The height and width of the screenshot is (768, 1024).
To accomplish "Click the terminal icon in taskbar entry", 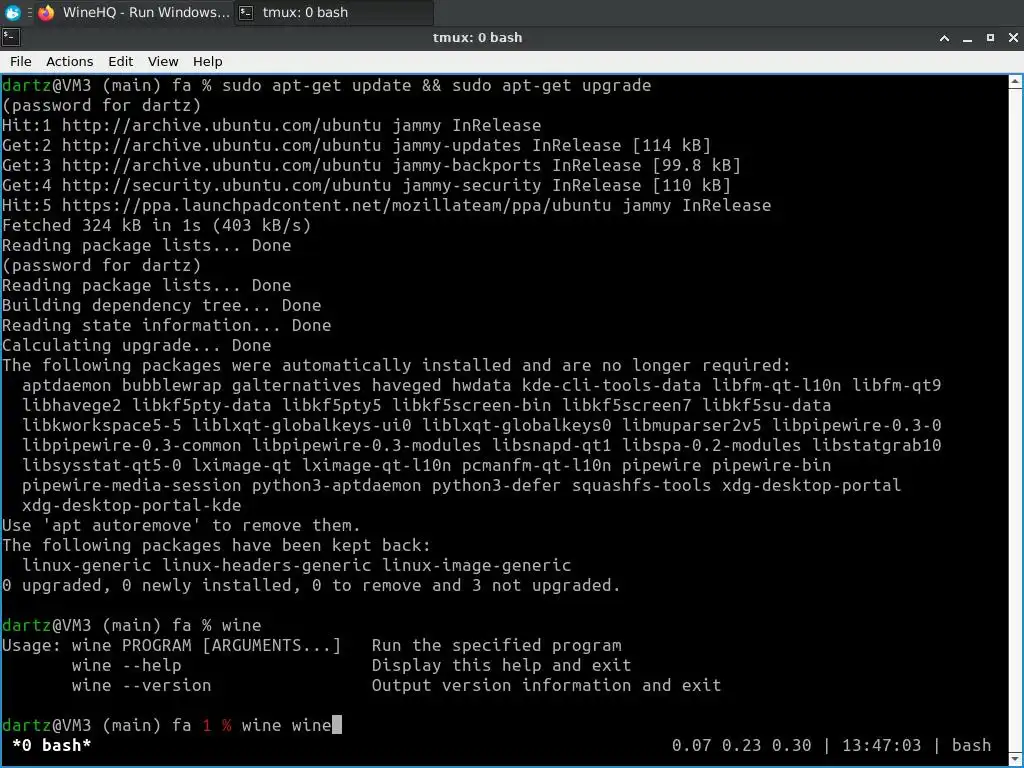I will [x=246, y=12].
